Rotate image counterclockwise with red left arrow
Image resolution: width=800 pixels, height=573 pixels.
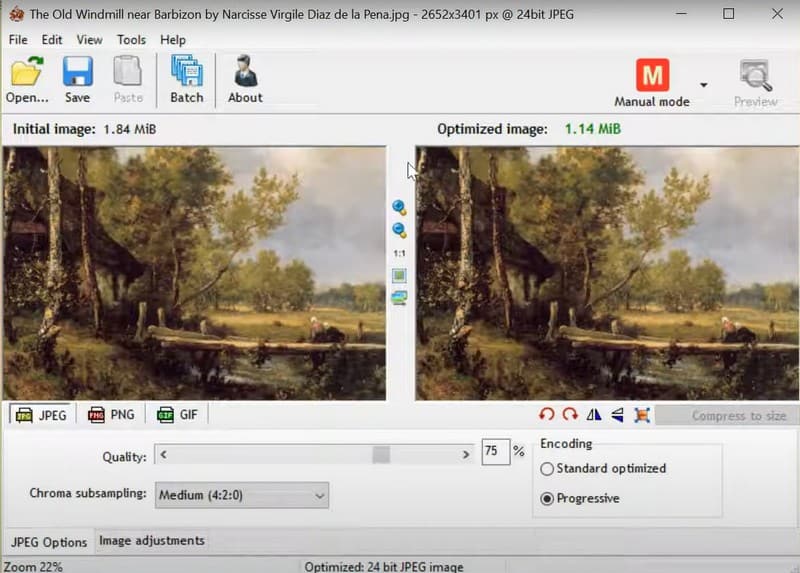tap(546, 415)
